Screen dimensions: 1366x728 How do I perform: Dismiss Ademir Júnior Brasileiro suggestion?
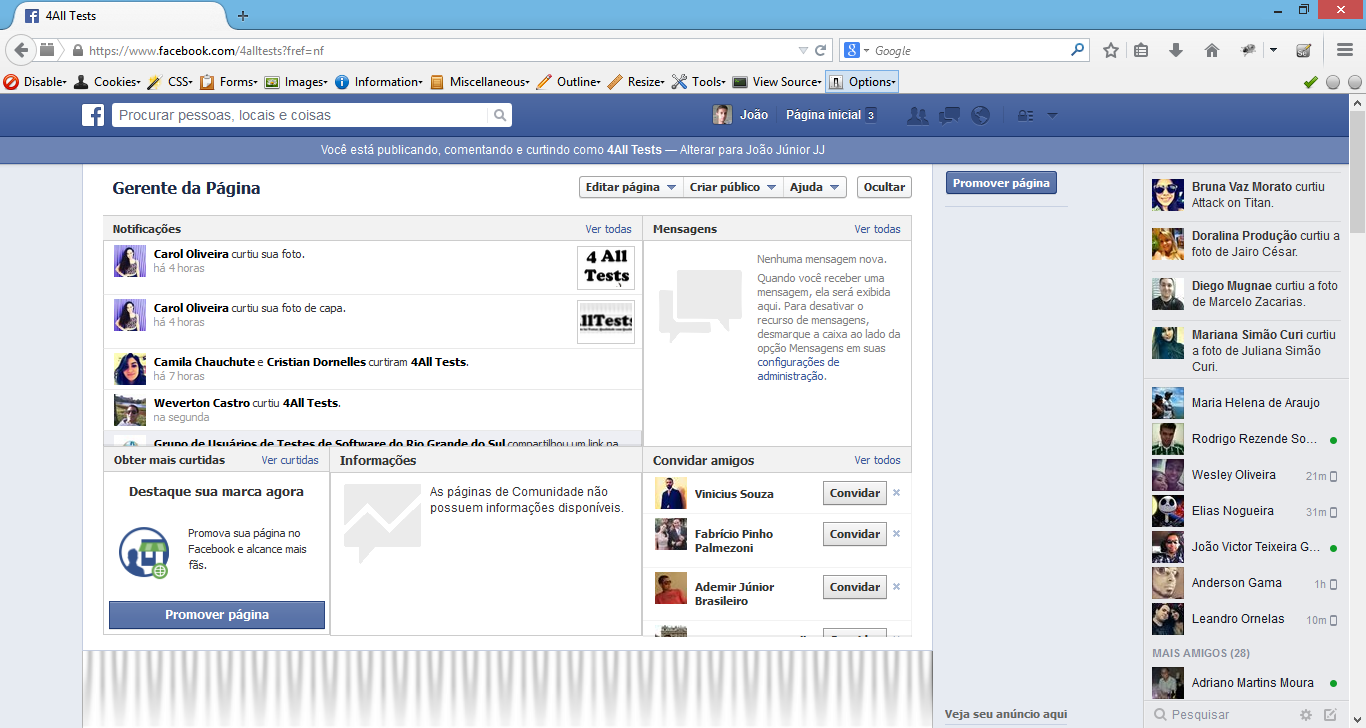point(896,586)
